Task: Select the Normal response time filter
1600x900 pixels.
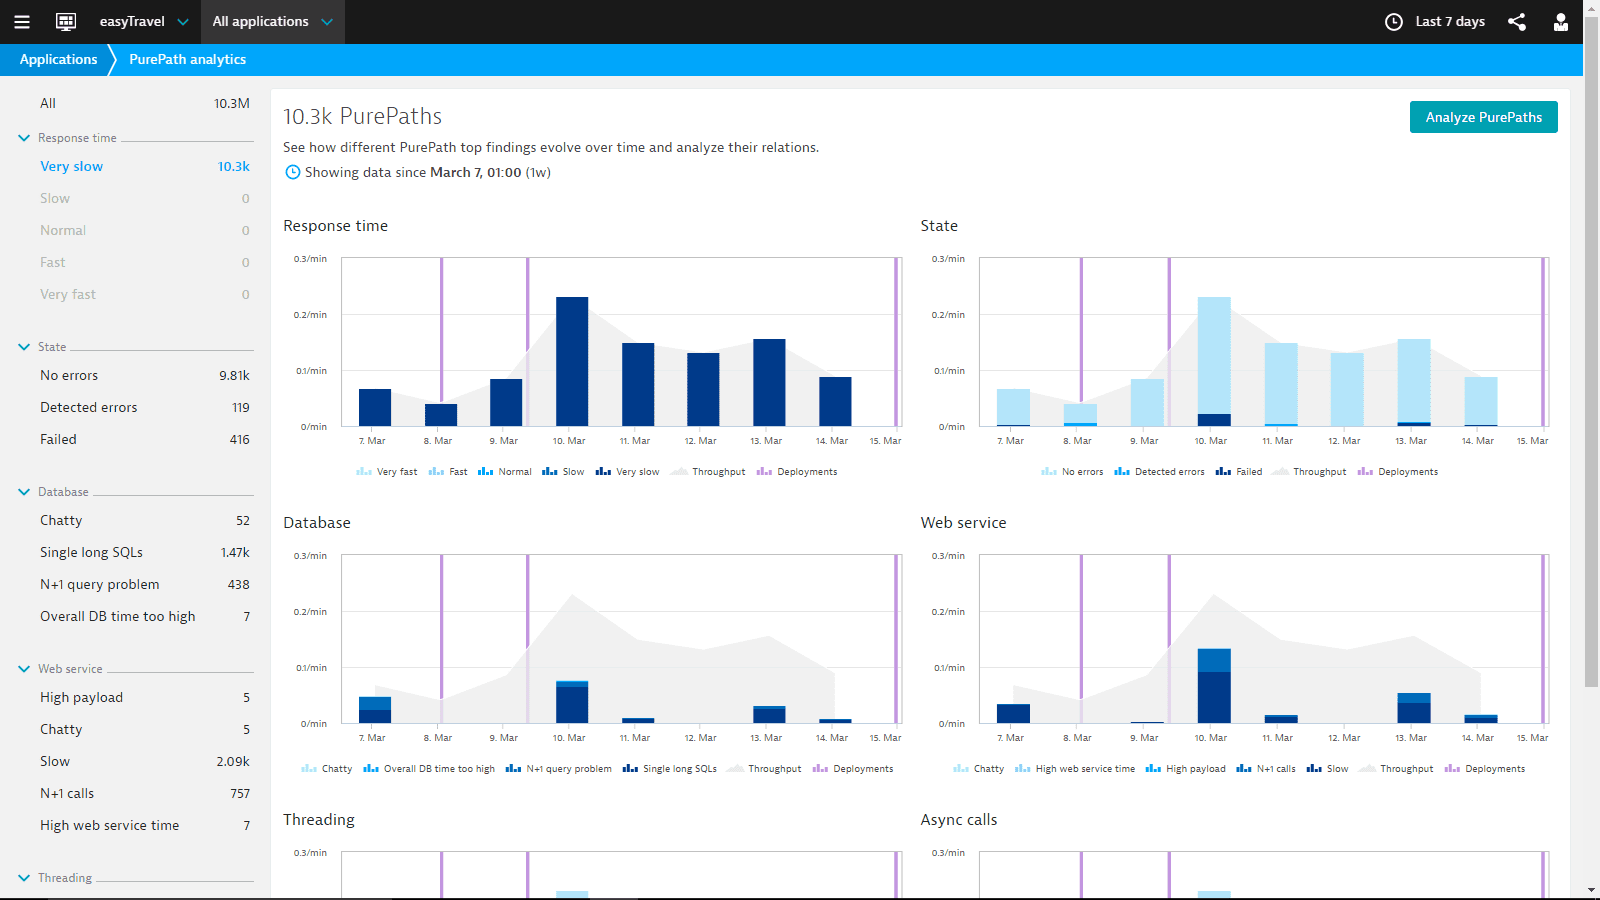Action: coord(144,231)
